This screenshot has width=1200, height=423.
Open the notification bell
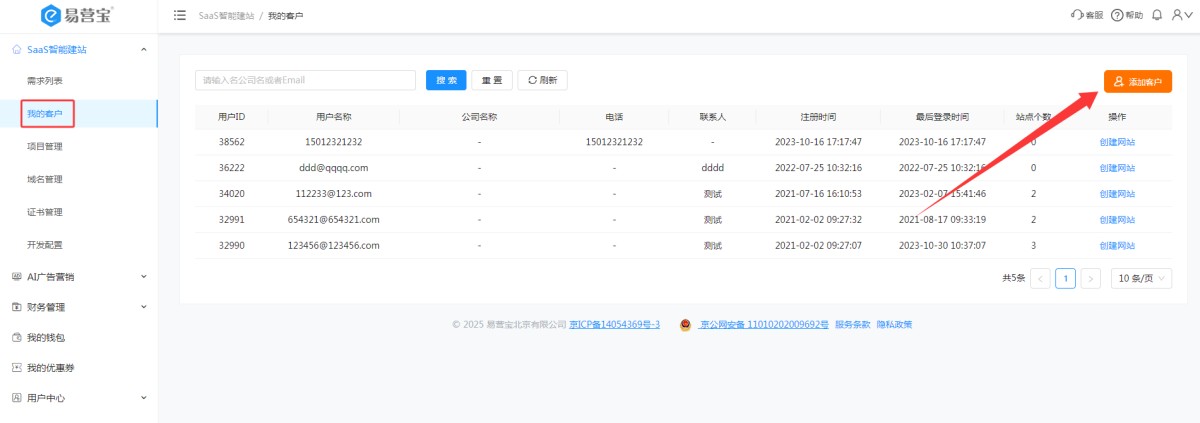click(x=1157, y=15)
